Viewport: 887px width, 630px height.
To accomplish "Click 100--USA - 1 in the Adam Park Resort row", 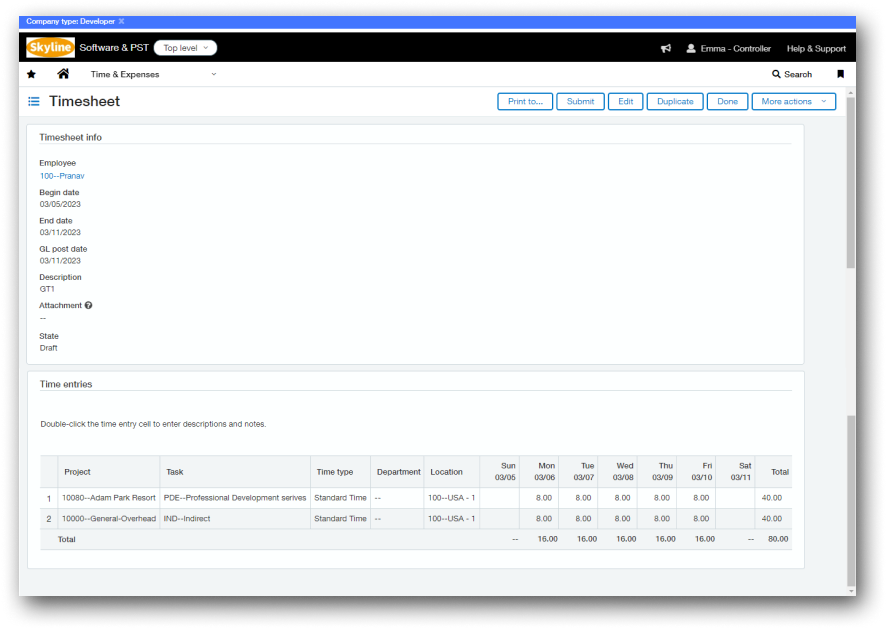I will click(x=451, y=498).
